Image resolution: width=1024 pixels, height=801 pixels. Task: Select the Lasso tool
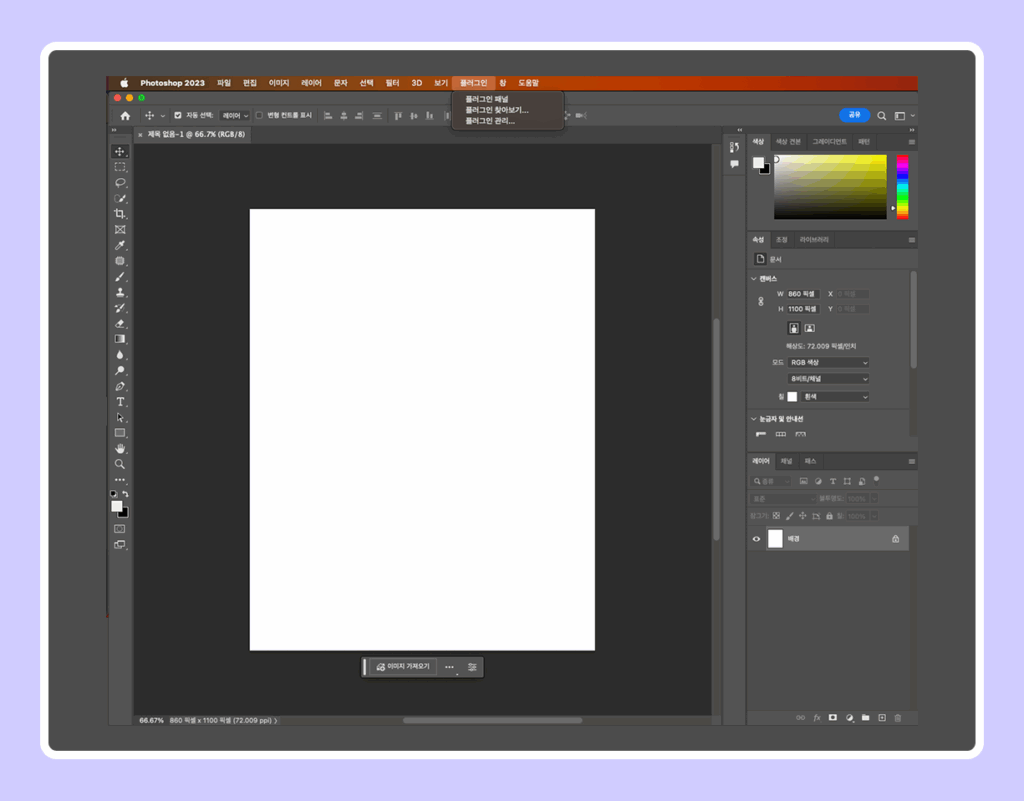click(120, 183)
